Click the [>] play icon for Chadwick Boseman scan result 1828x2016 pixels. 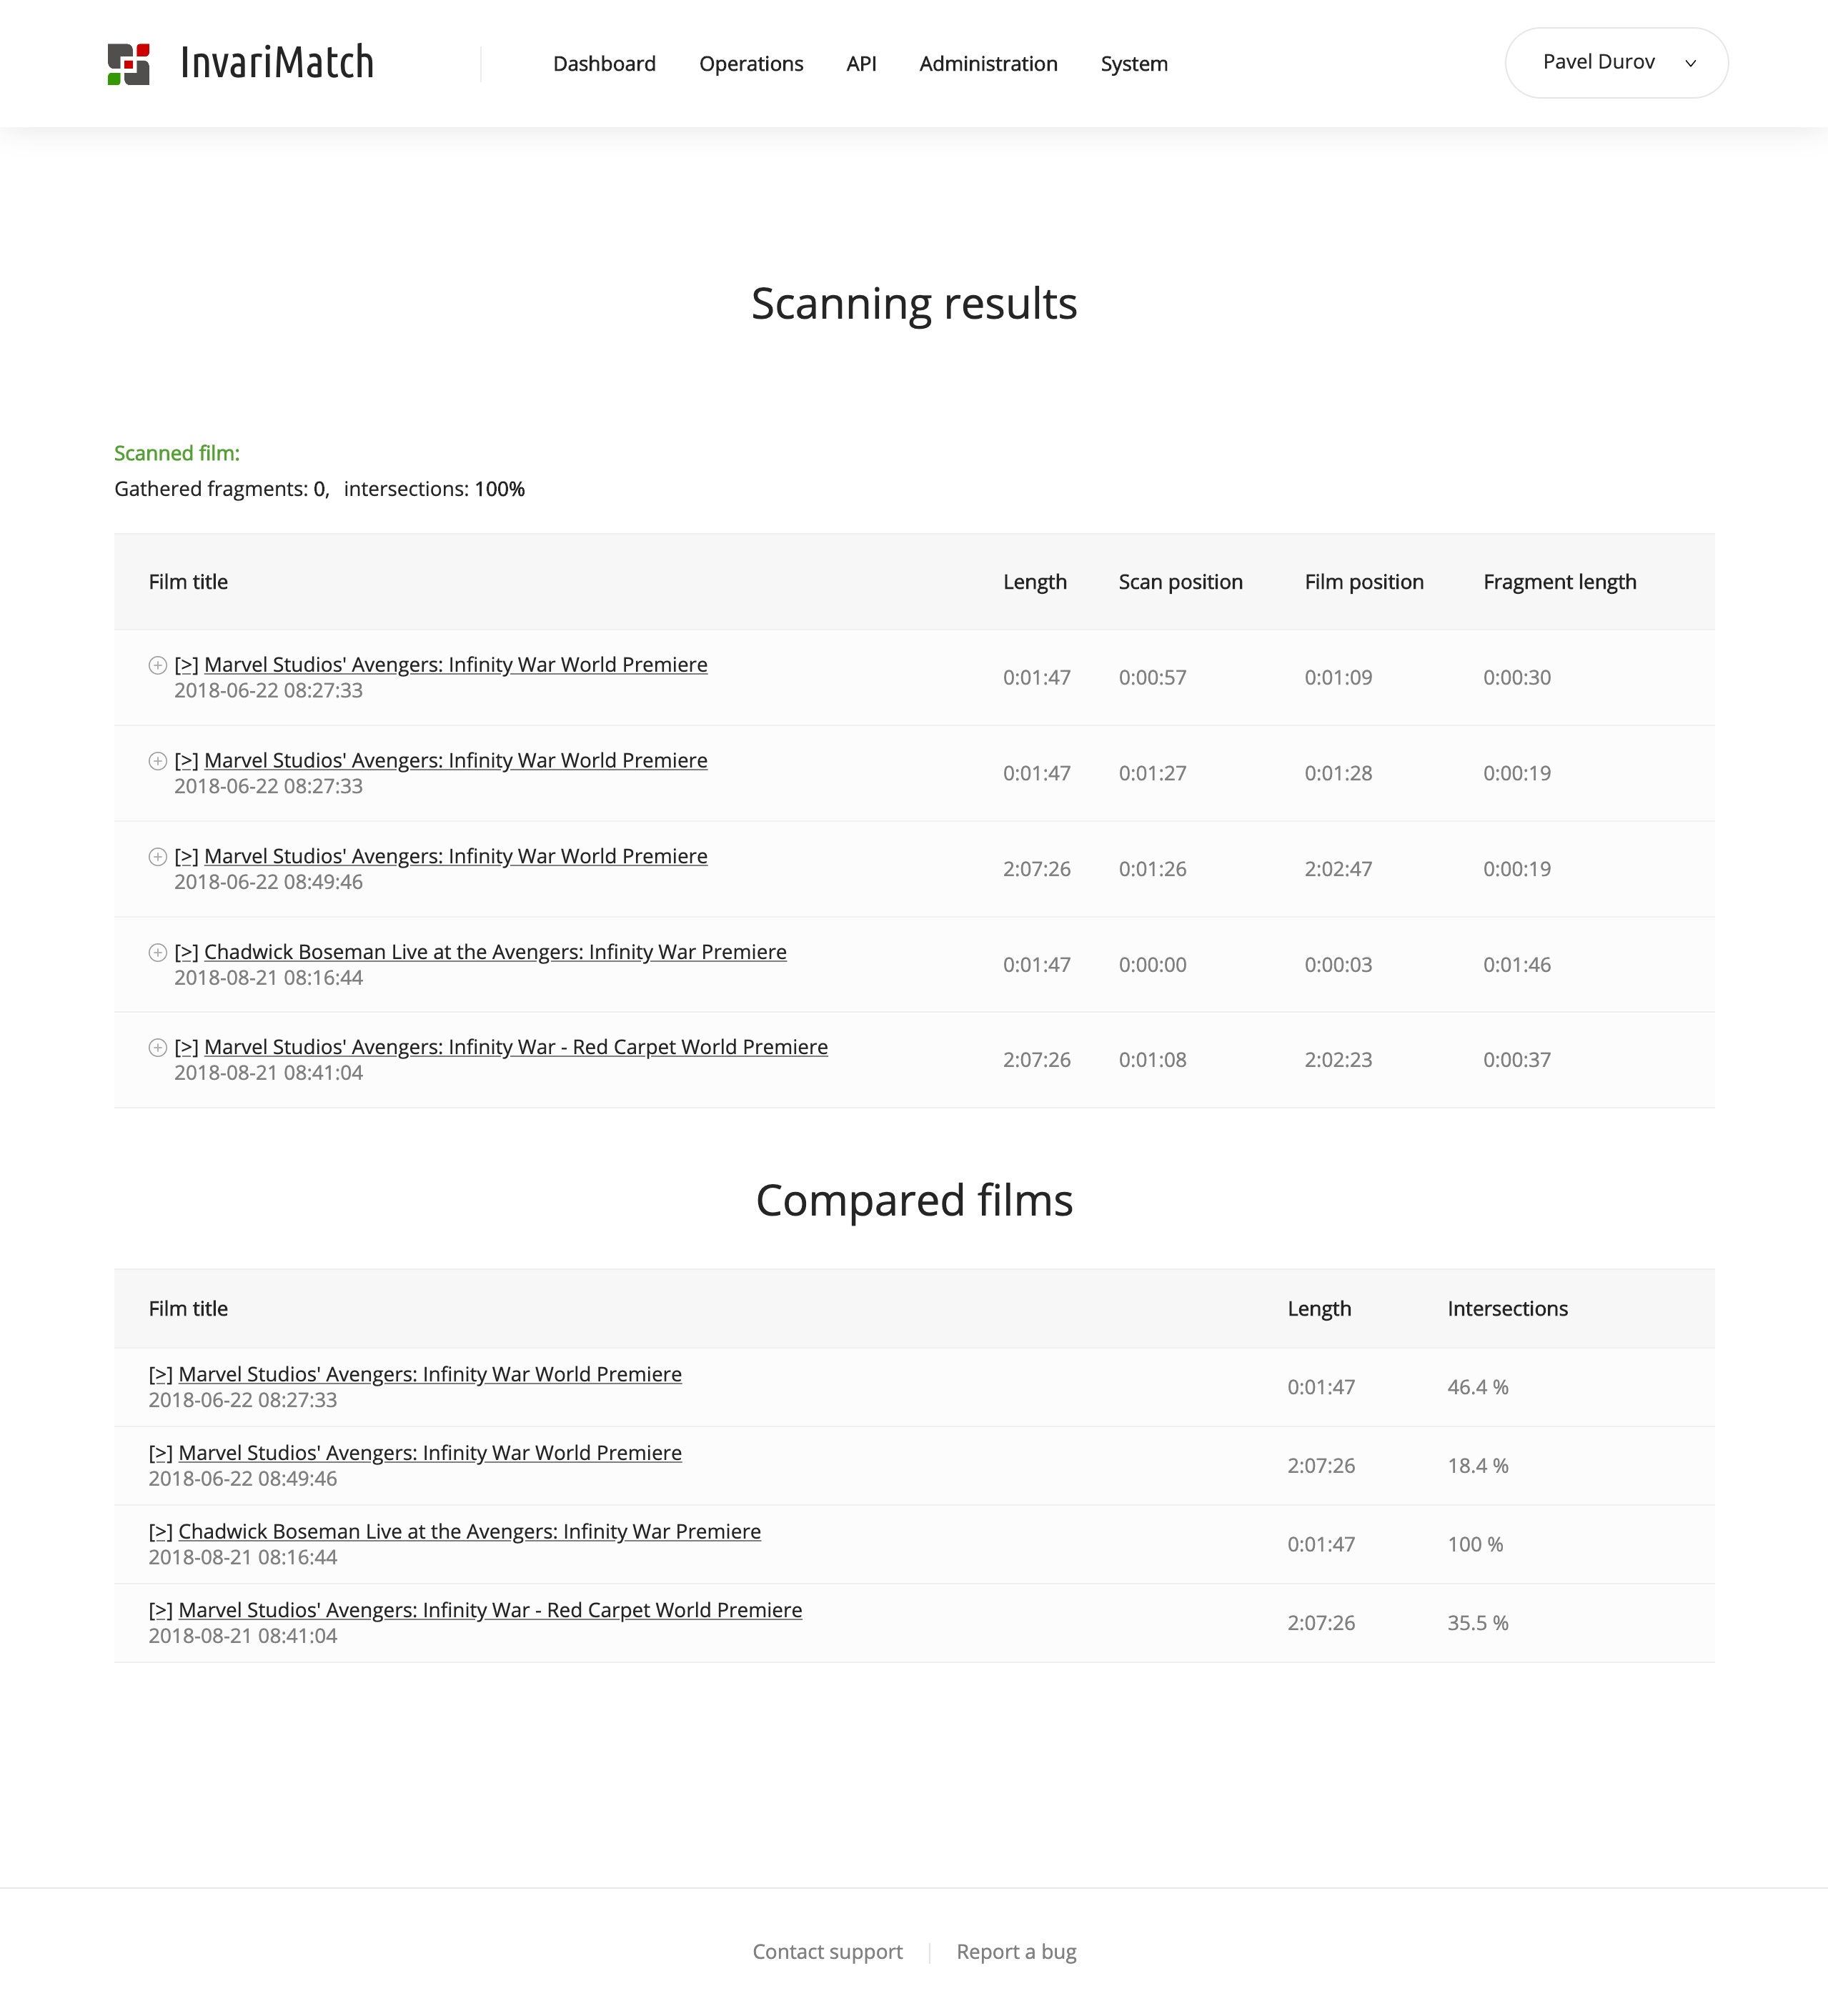click(x=186, y=952)
